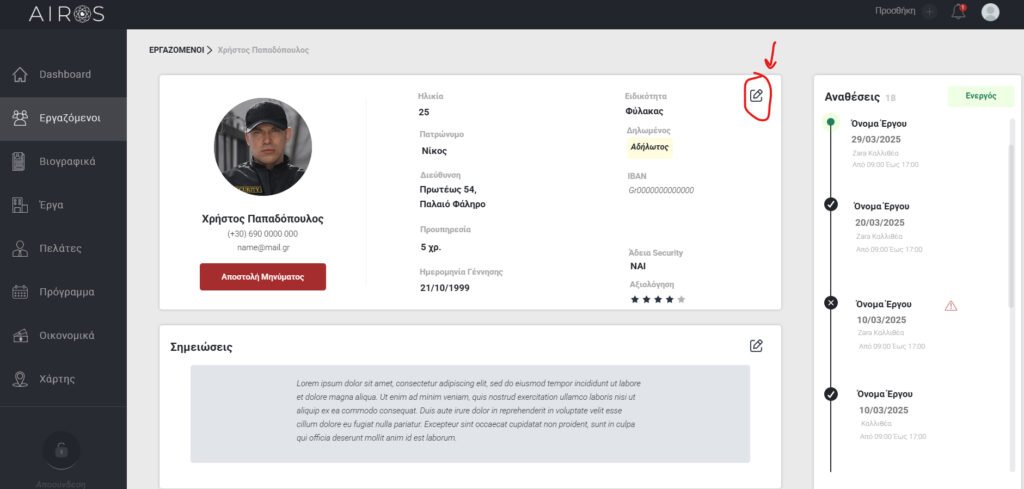Open the notifications bell icon
Screen dimensions: 1024x489
[x=958, y=12]
